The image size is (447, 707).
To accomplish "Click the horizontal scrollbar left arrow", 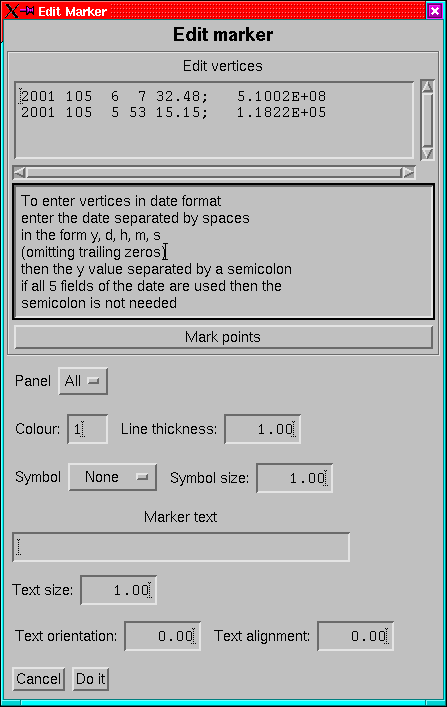I will pyautogui.click(x=19, y=172).
